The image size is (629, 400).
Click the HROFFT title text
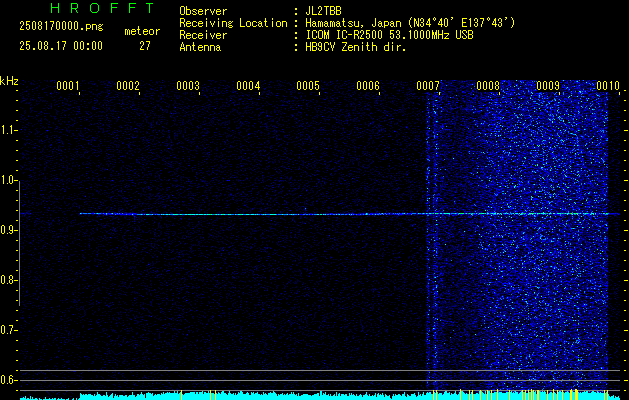click(x=102, y=8)
